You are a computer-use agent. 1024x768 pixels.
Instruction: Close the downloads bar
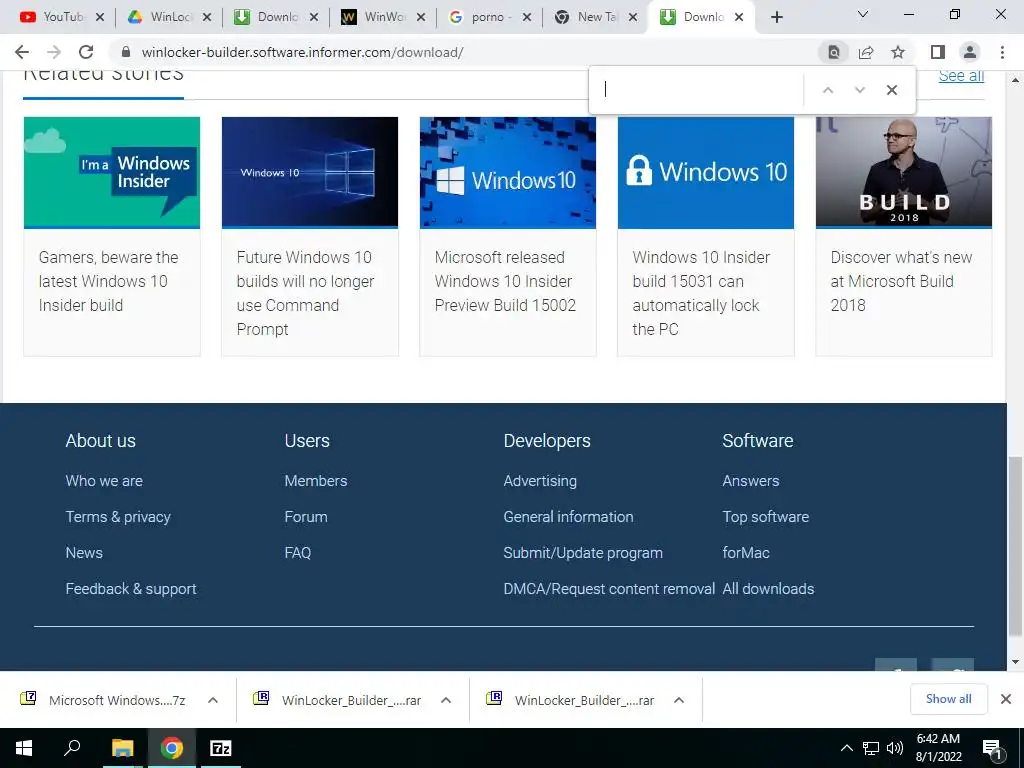tap(1006, 699)
